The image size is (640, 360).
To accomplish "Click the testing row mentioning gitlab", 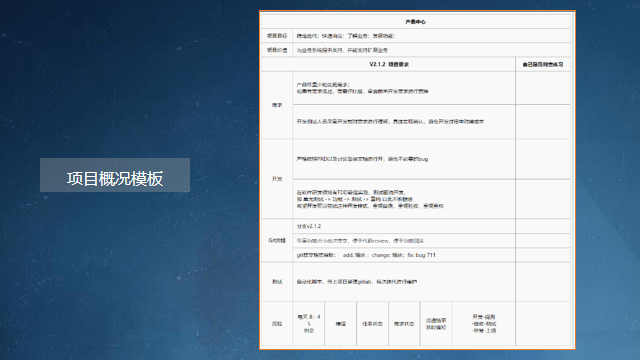I will pos(404,282).
